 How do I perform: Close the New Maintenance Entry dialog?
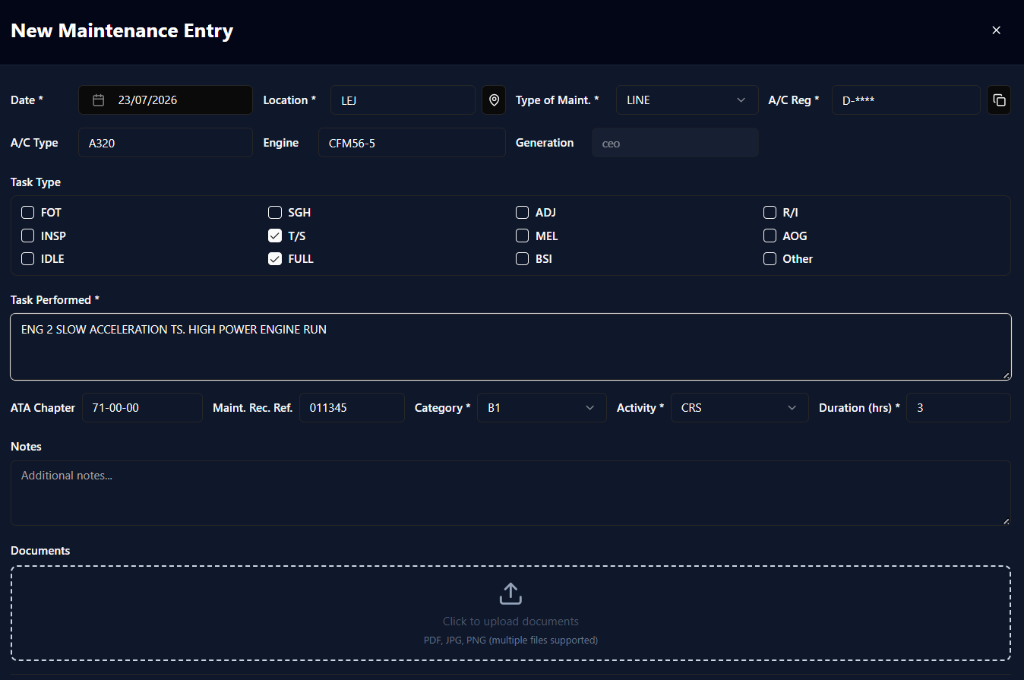[996, 30]
